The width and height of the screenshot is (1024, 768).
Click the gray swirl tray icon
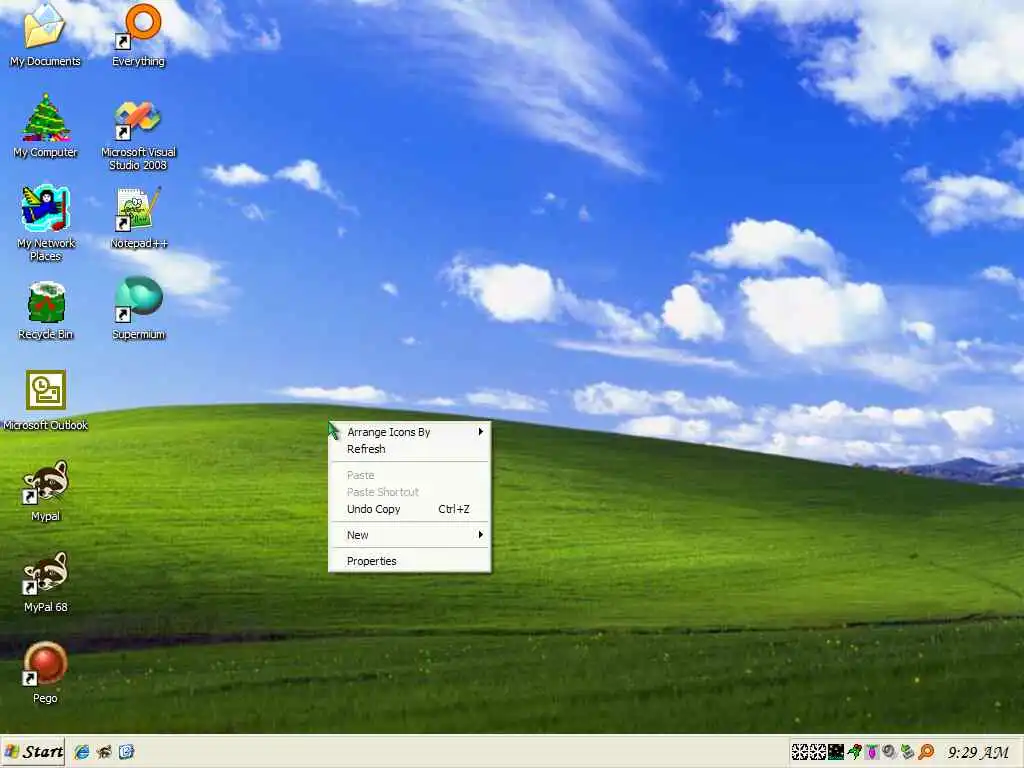coord(889,752)
